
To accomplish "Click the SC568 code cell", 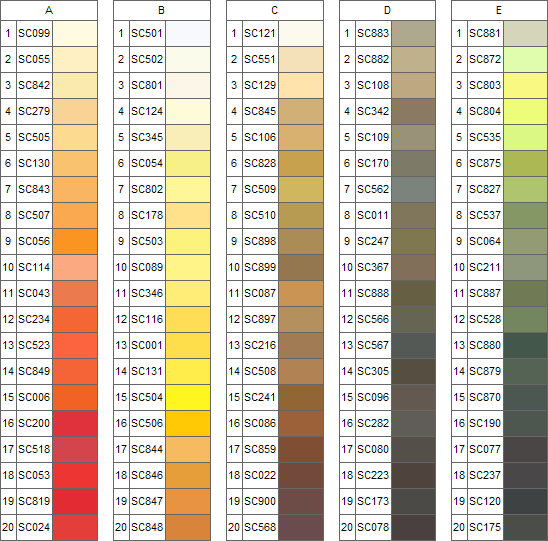I will (x=260, y=527).
